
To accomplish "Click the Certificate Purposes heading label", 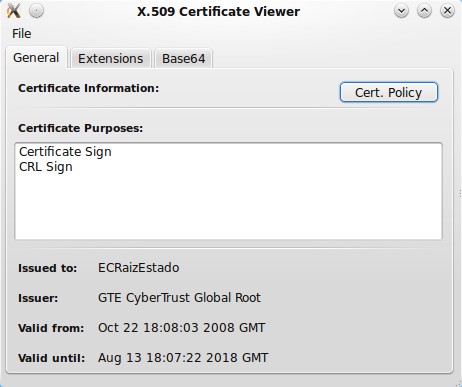I will pyautogui.click(x=81, y=128).
